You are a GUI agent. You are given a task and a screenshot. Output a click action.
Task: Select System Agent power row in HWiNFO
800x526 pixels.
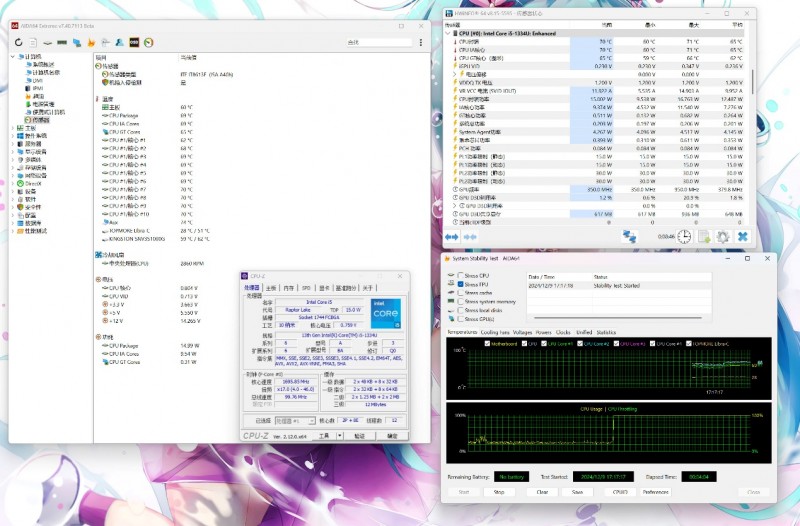(x=597, y=132)
